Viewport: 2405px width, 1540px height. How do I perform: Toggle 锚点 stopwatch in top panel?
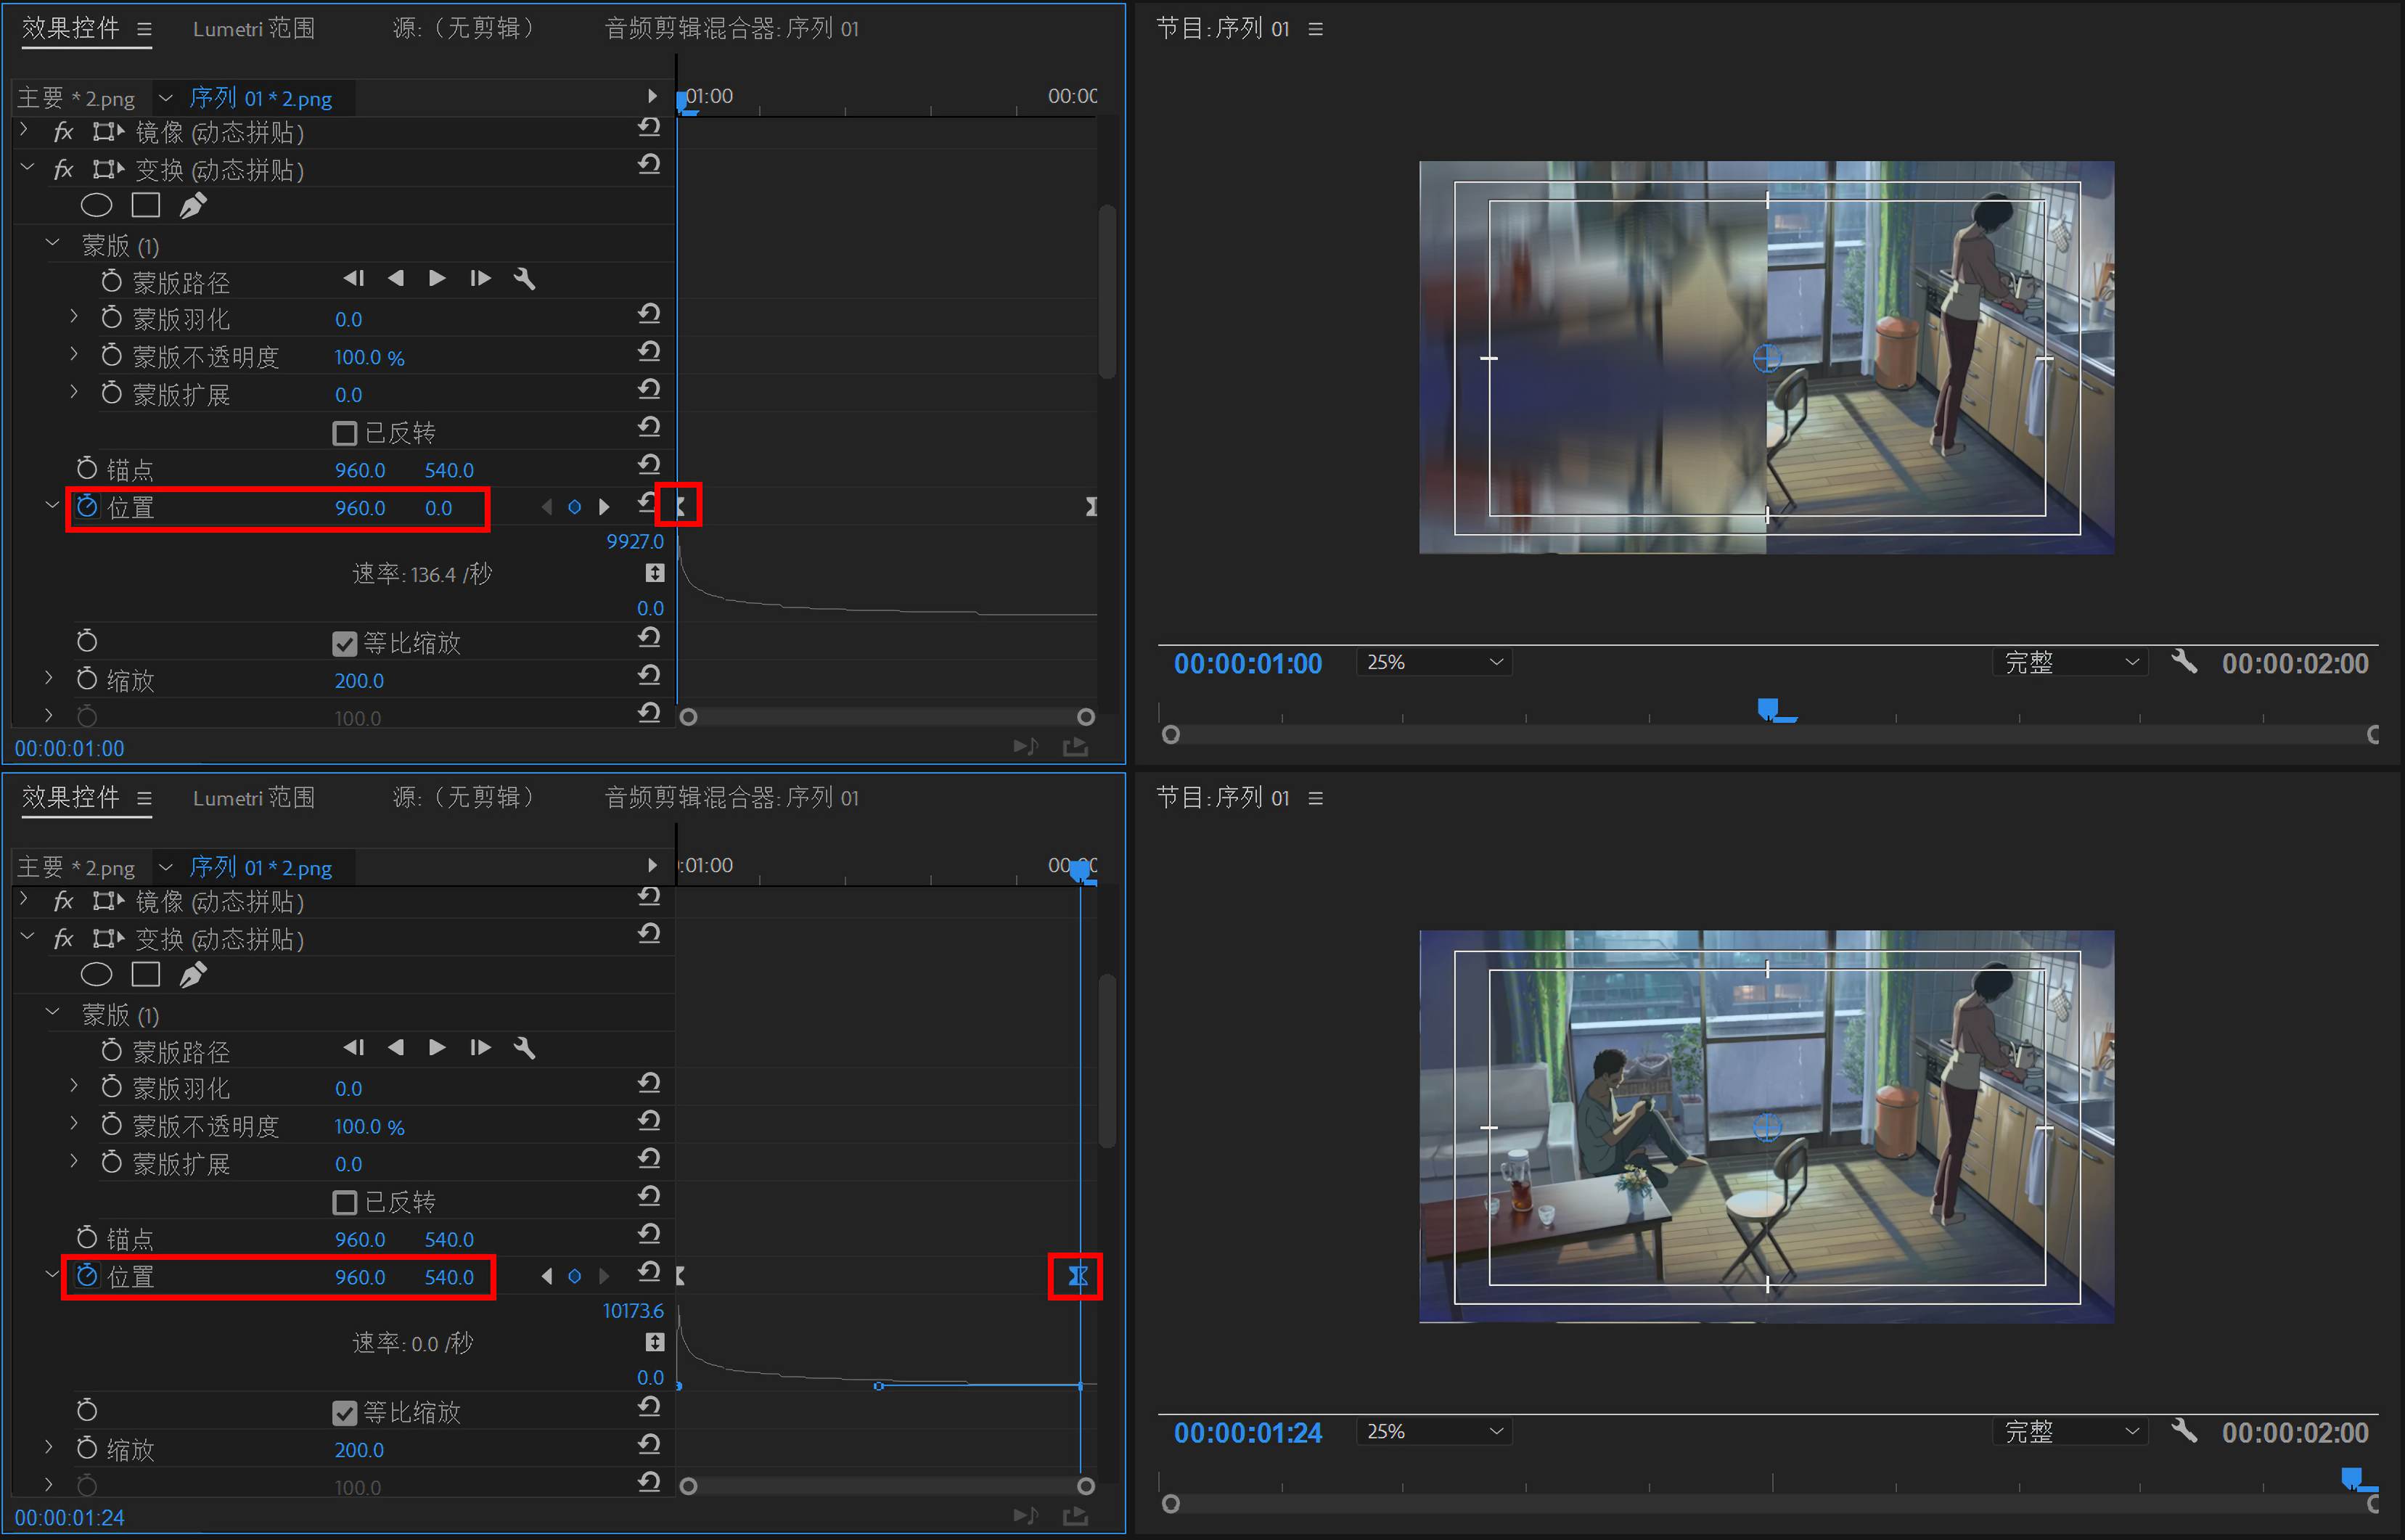tap(87, 469)
